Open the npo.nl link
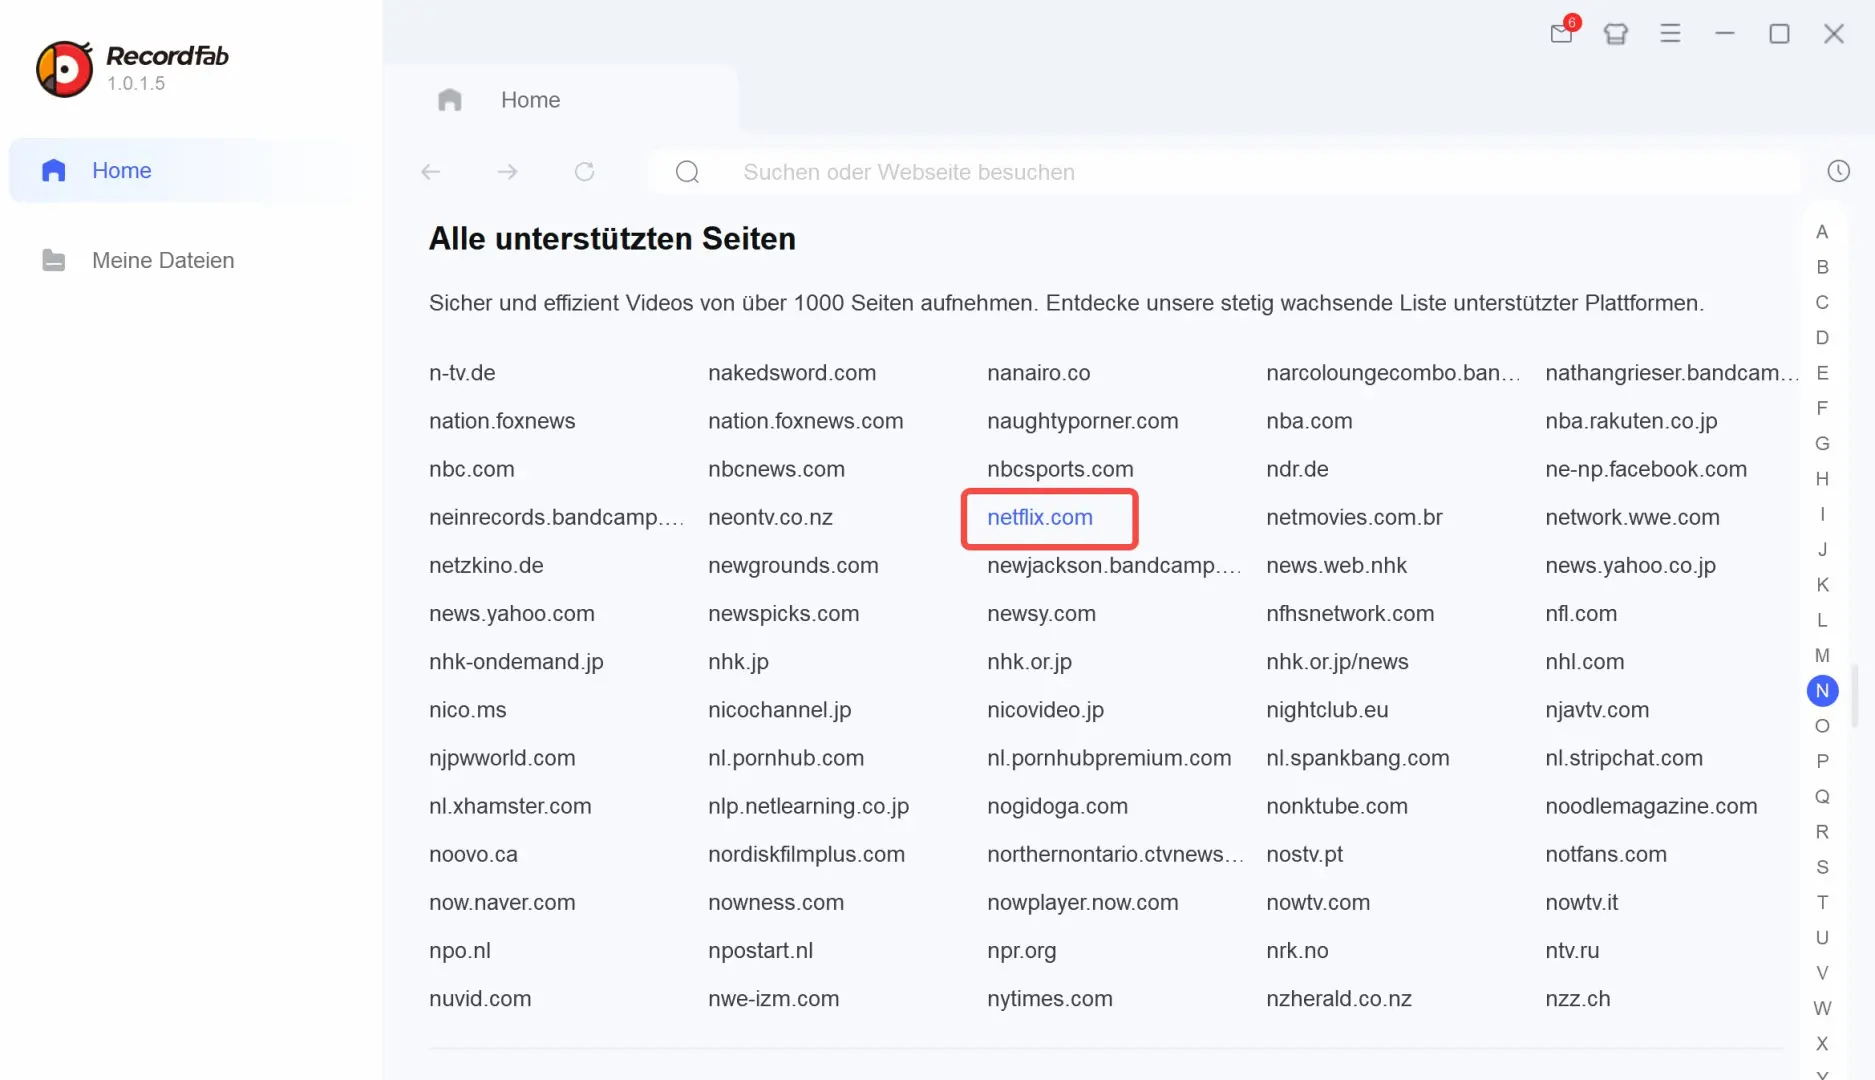The image size is (1875, 1080). tap(459, 951)
